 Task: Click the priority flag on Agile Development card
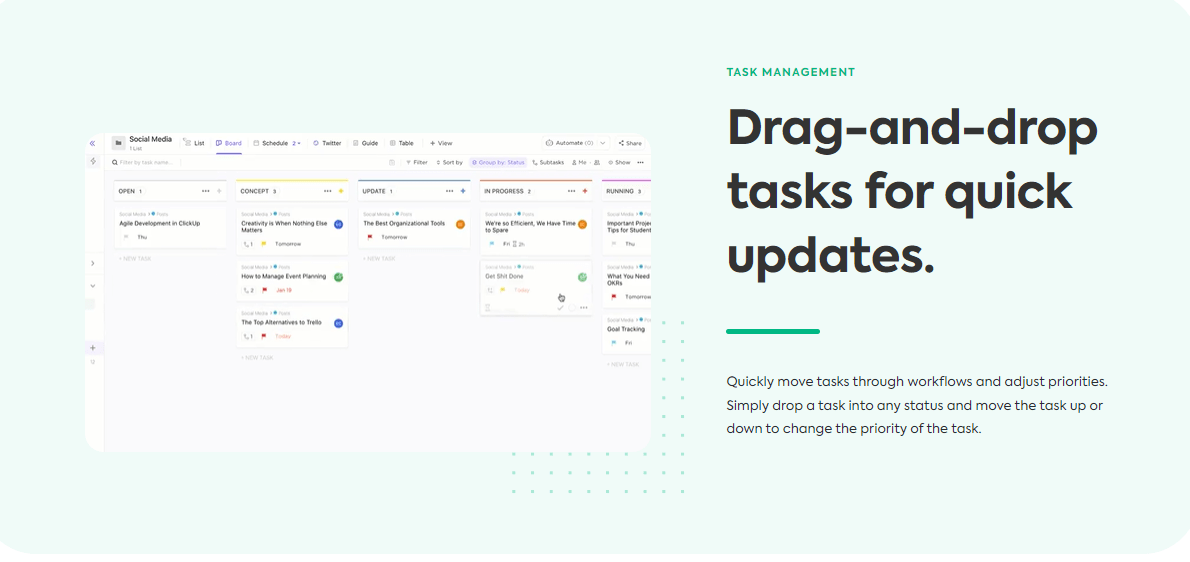click(127, 237)
